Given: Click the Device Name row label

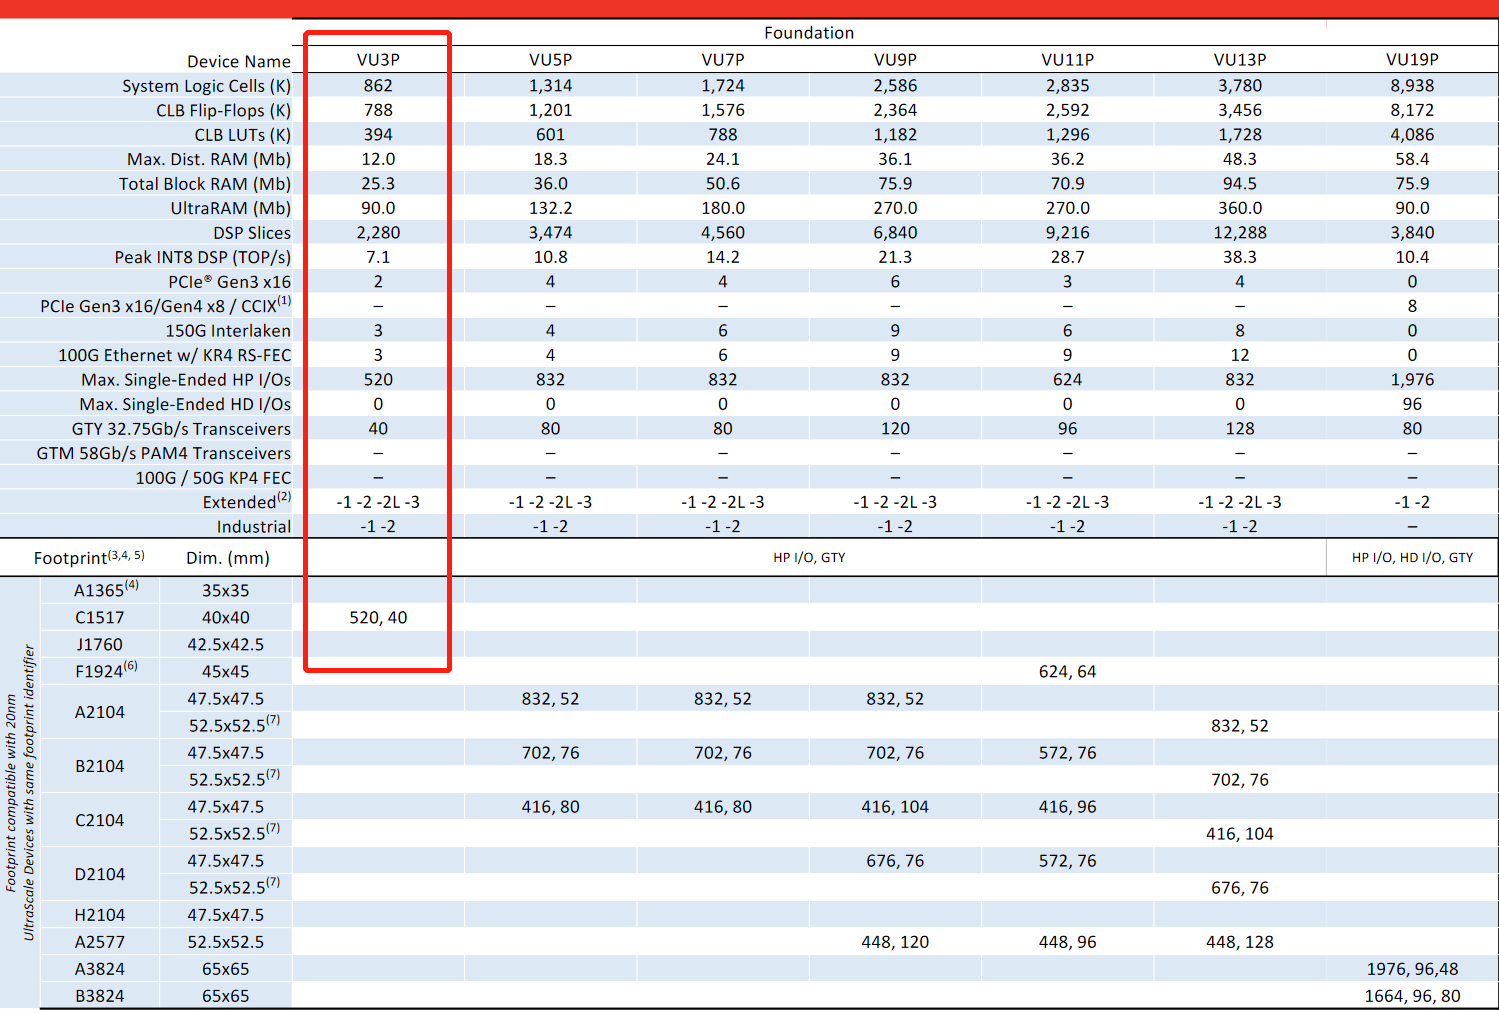Looking at the screenshot, I should [x=239, y=61].
